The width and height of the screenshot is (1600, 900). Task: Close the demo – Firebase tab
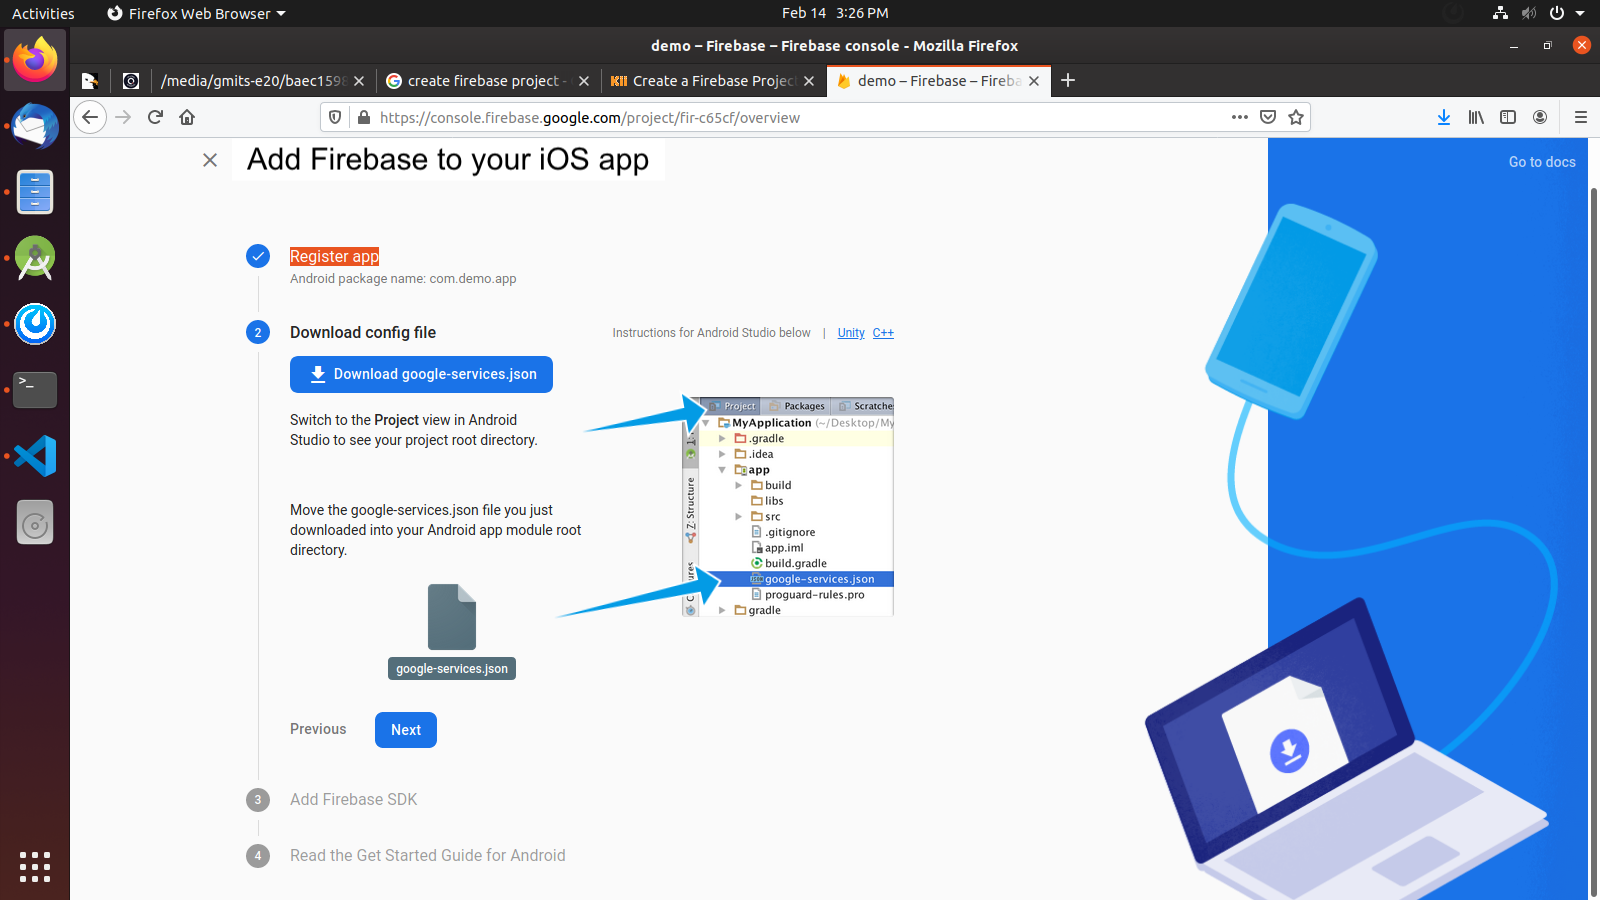point(1034,81)
